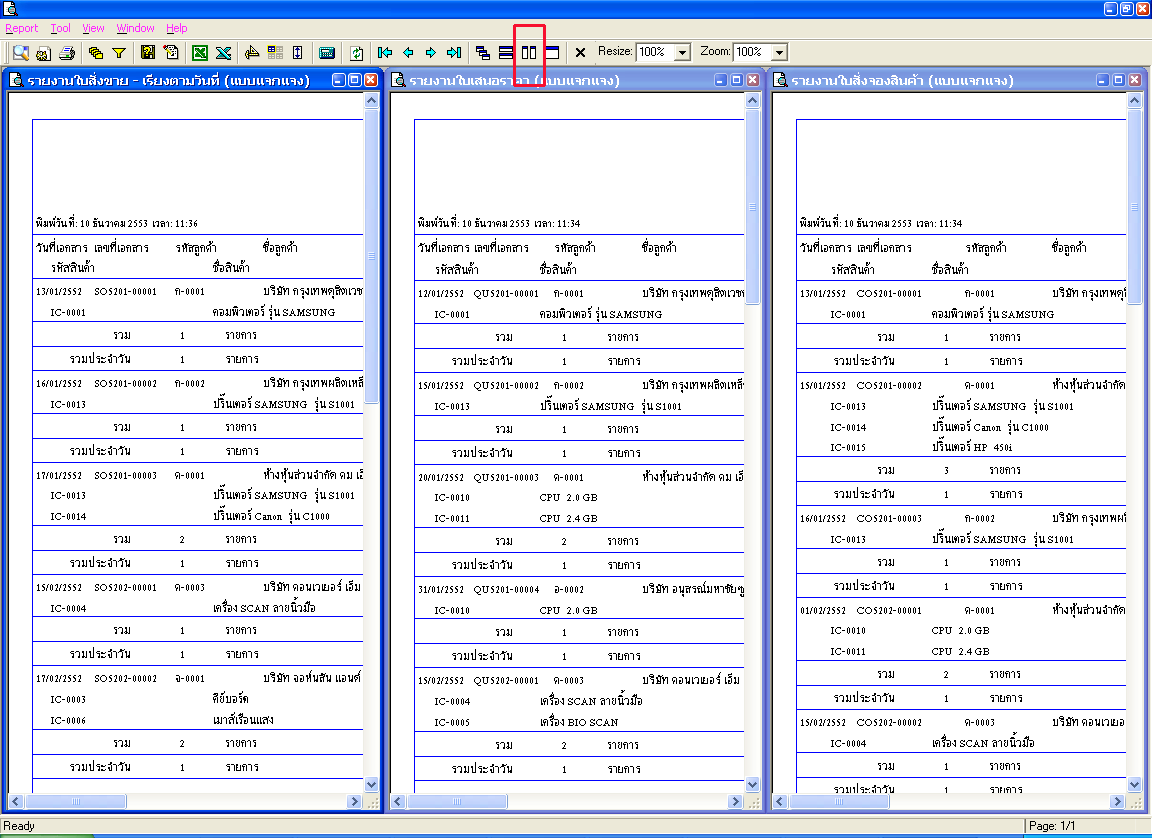The image size is (1152, 838).
Task: Open the Tool menu
Action: (60, 28)
